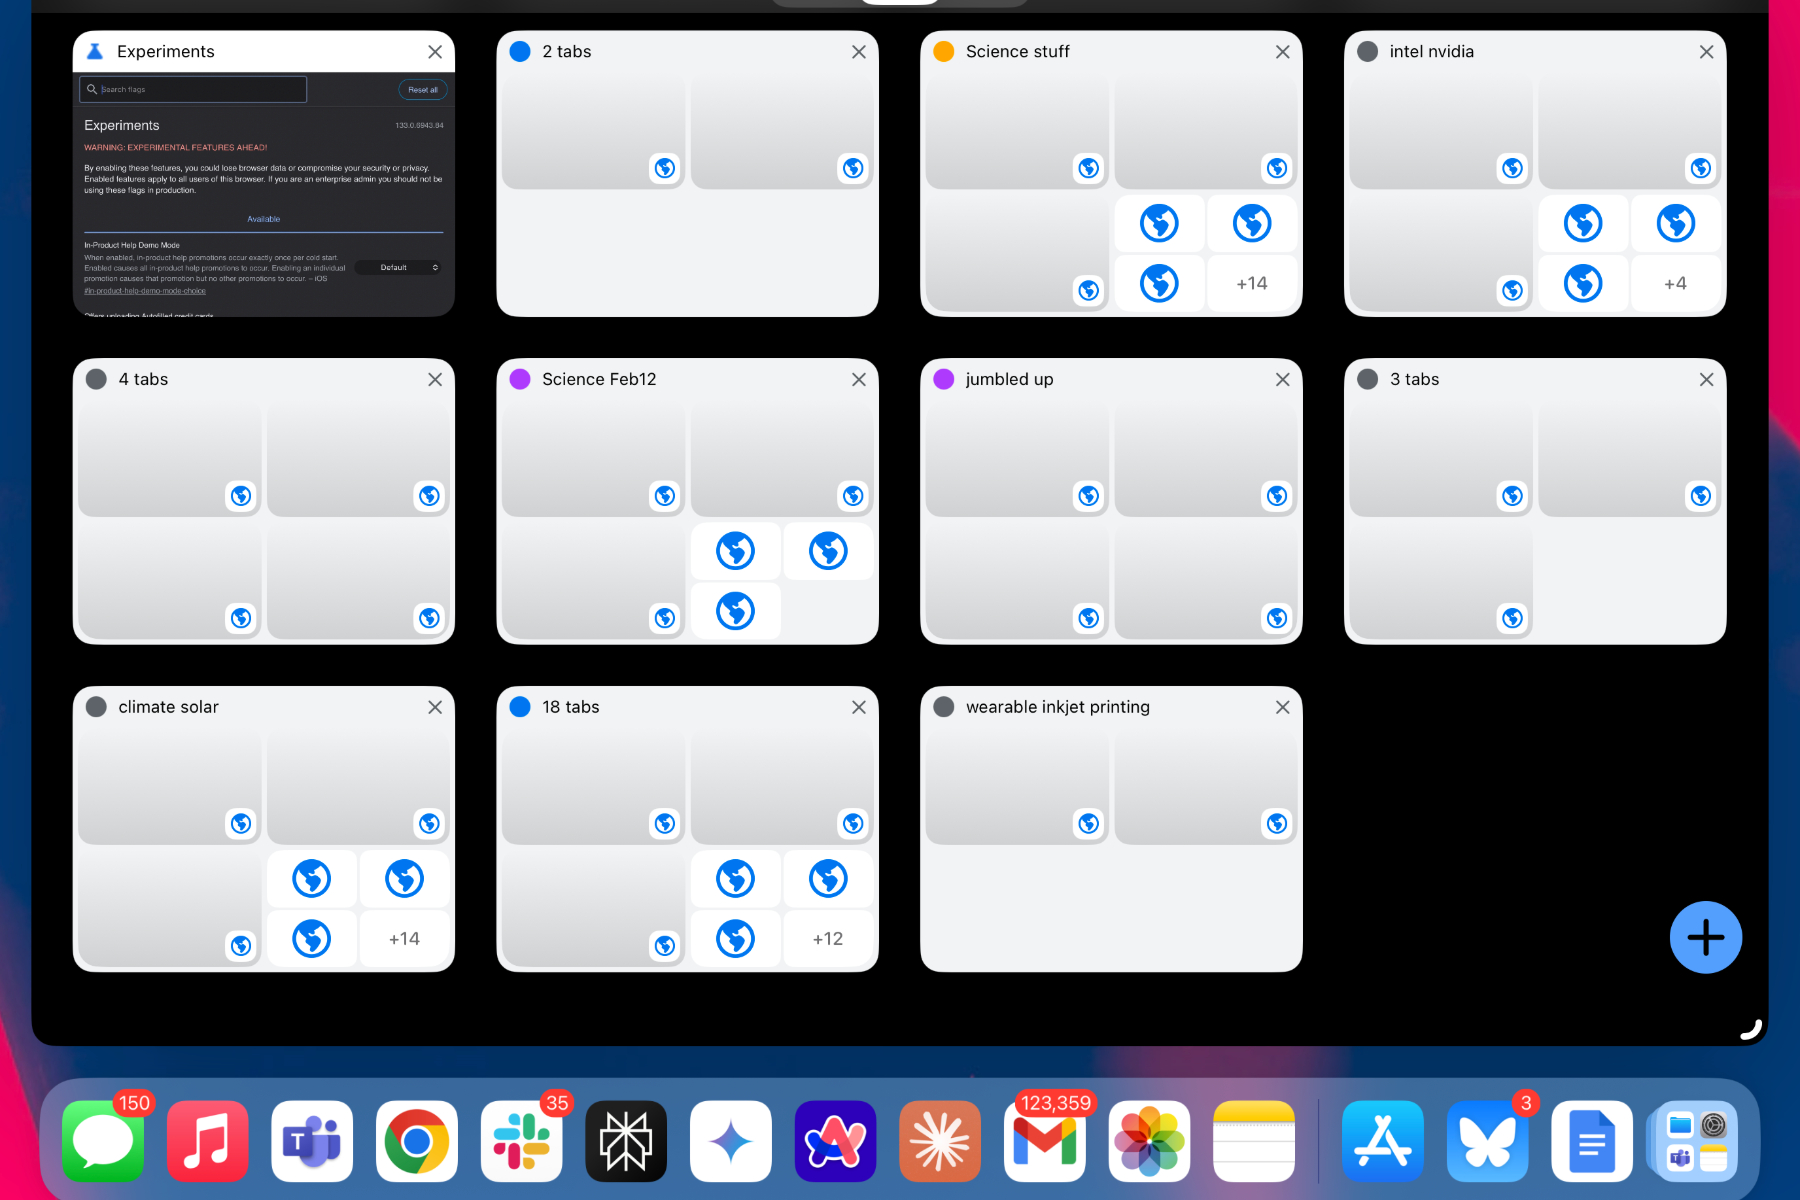1800x1200 pixels.
Task: Click the purple dot on Science Feb12
Action: (520, 379)
